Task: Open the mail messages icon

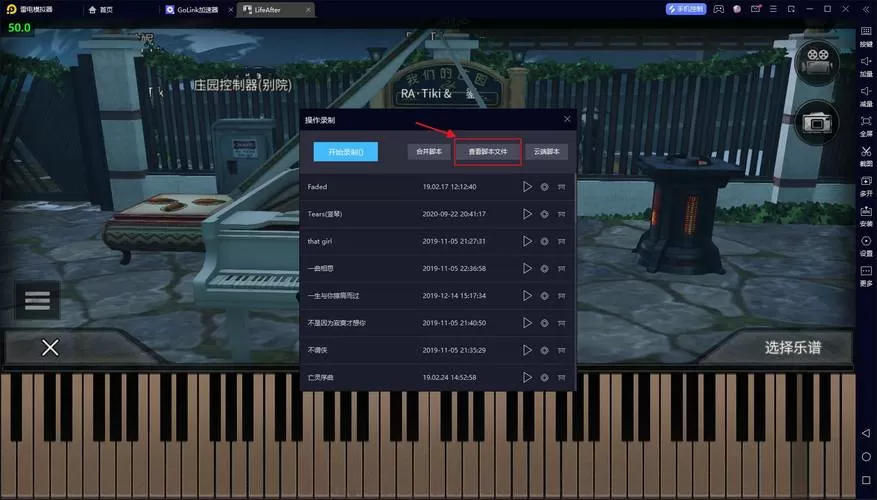Action: (x=756, y=9)
